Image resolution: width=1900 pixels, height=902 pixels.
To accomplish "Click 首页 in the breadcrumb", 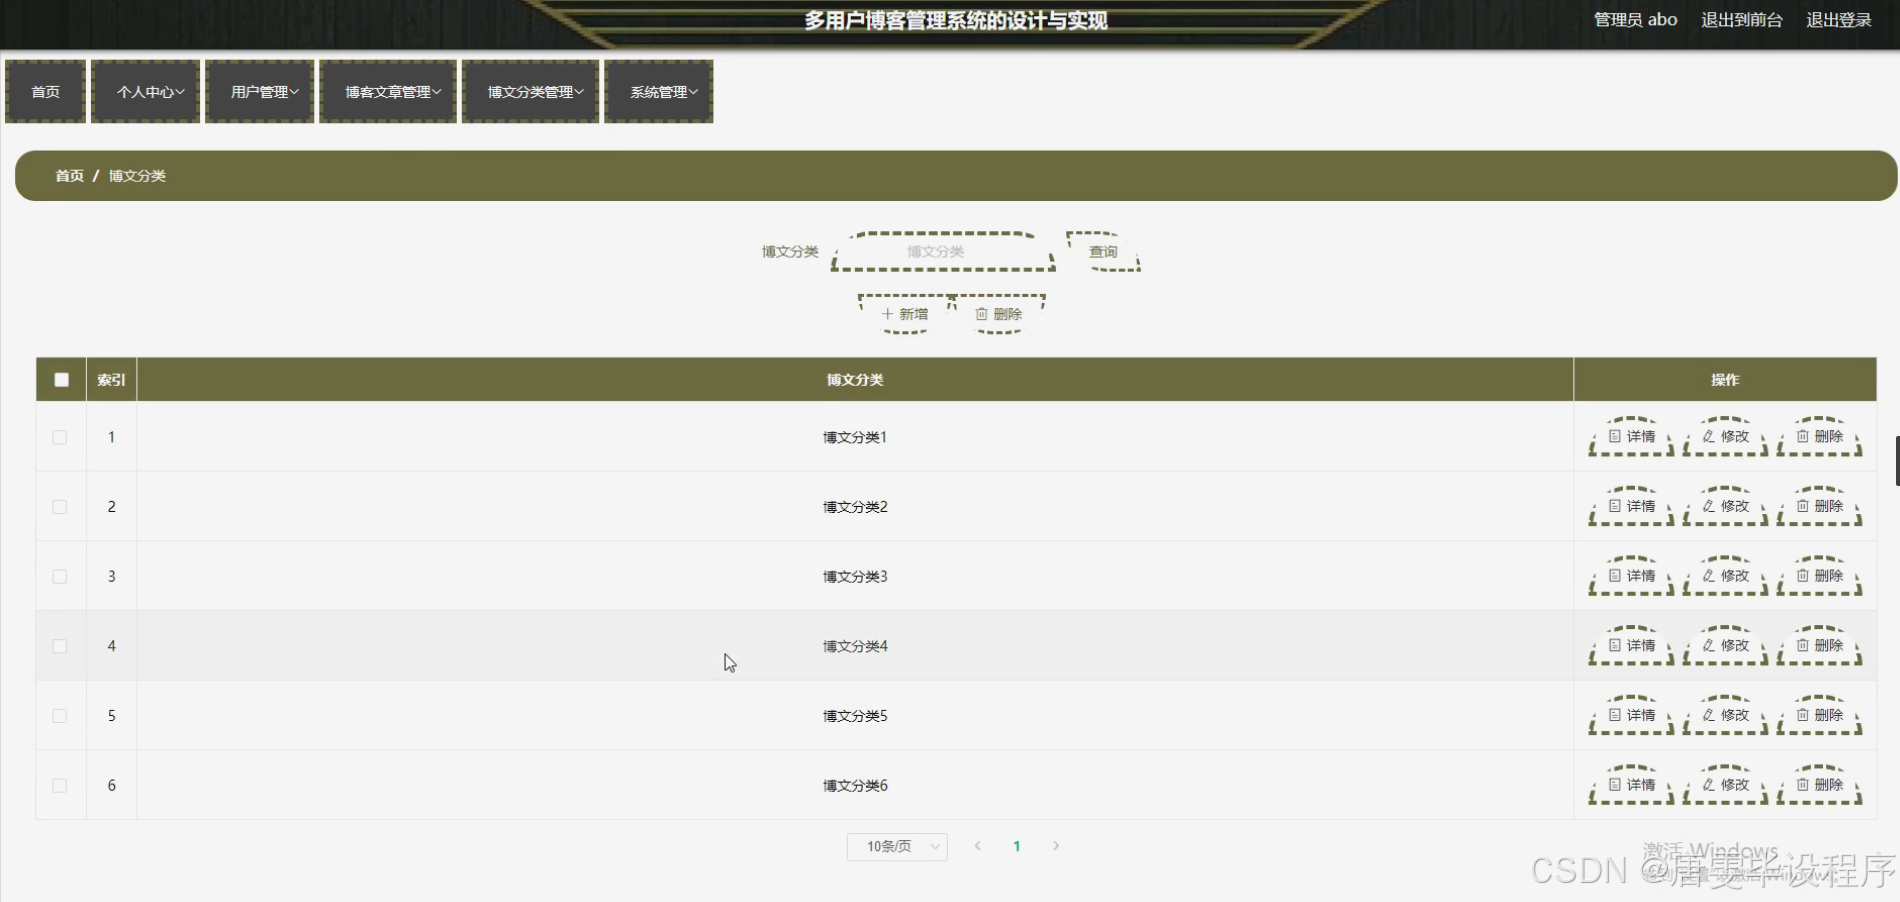I will [x=69, y=176].
